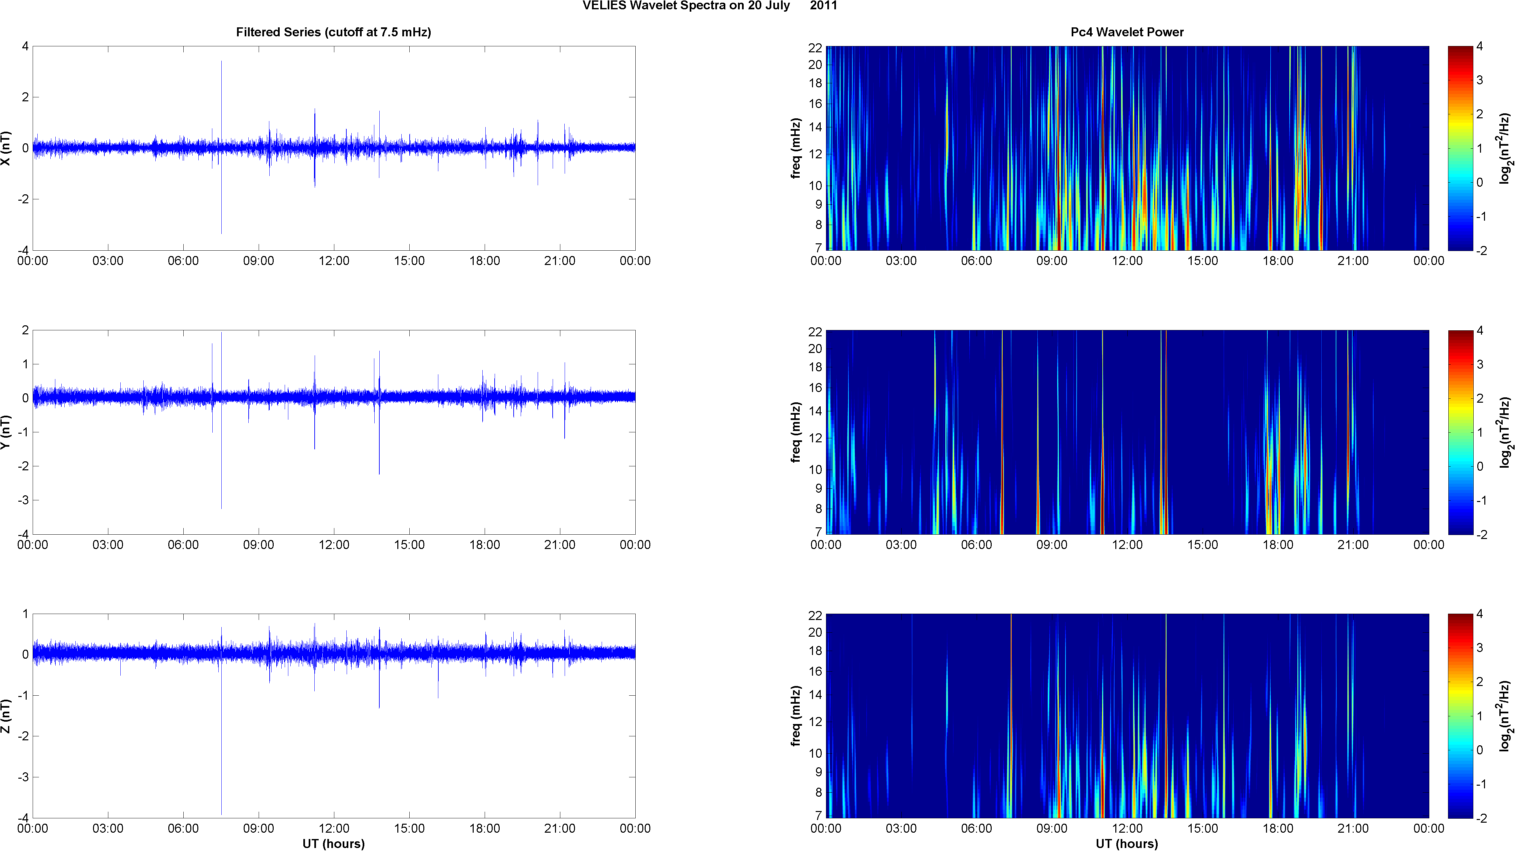Select the middle wavelet plot's colorbar
Image resolution: width=1515 pixels, height=851 pixels.
pyautogui.click(x=1460, y=432)
